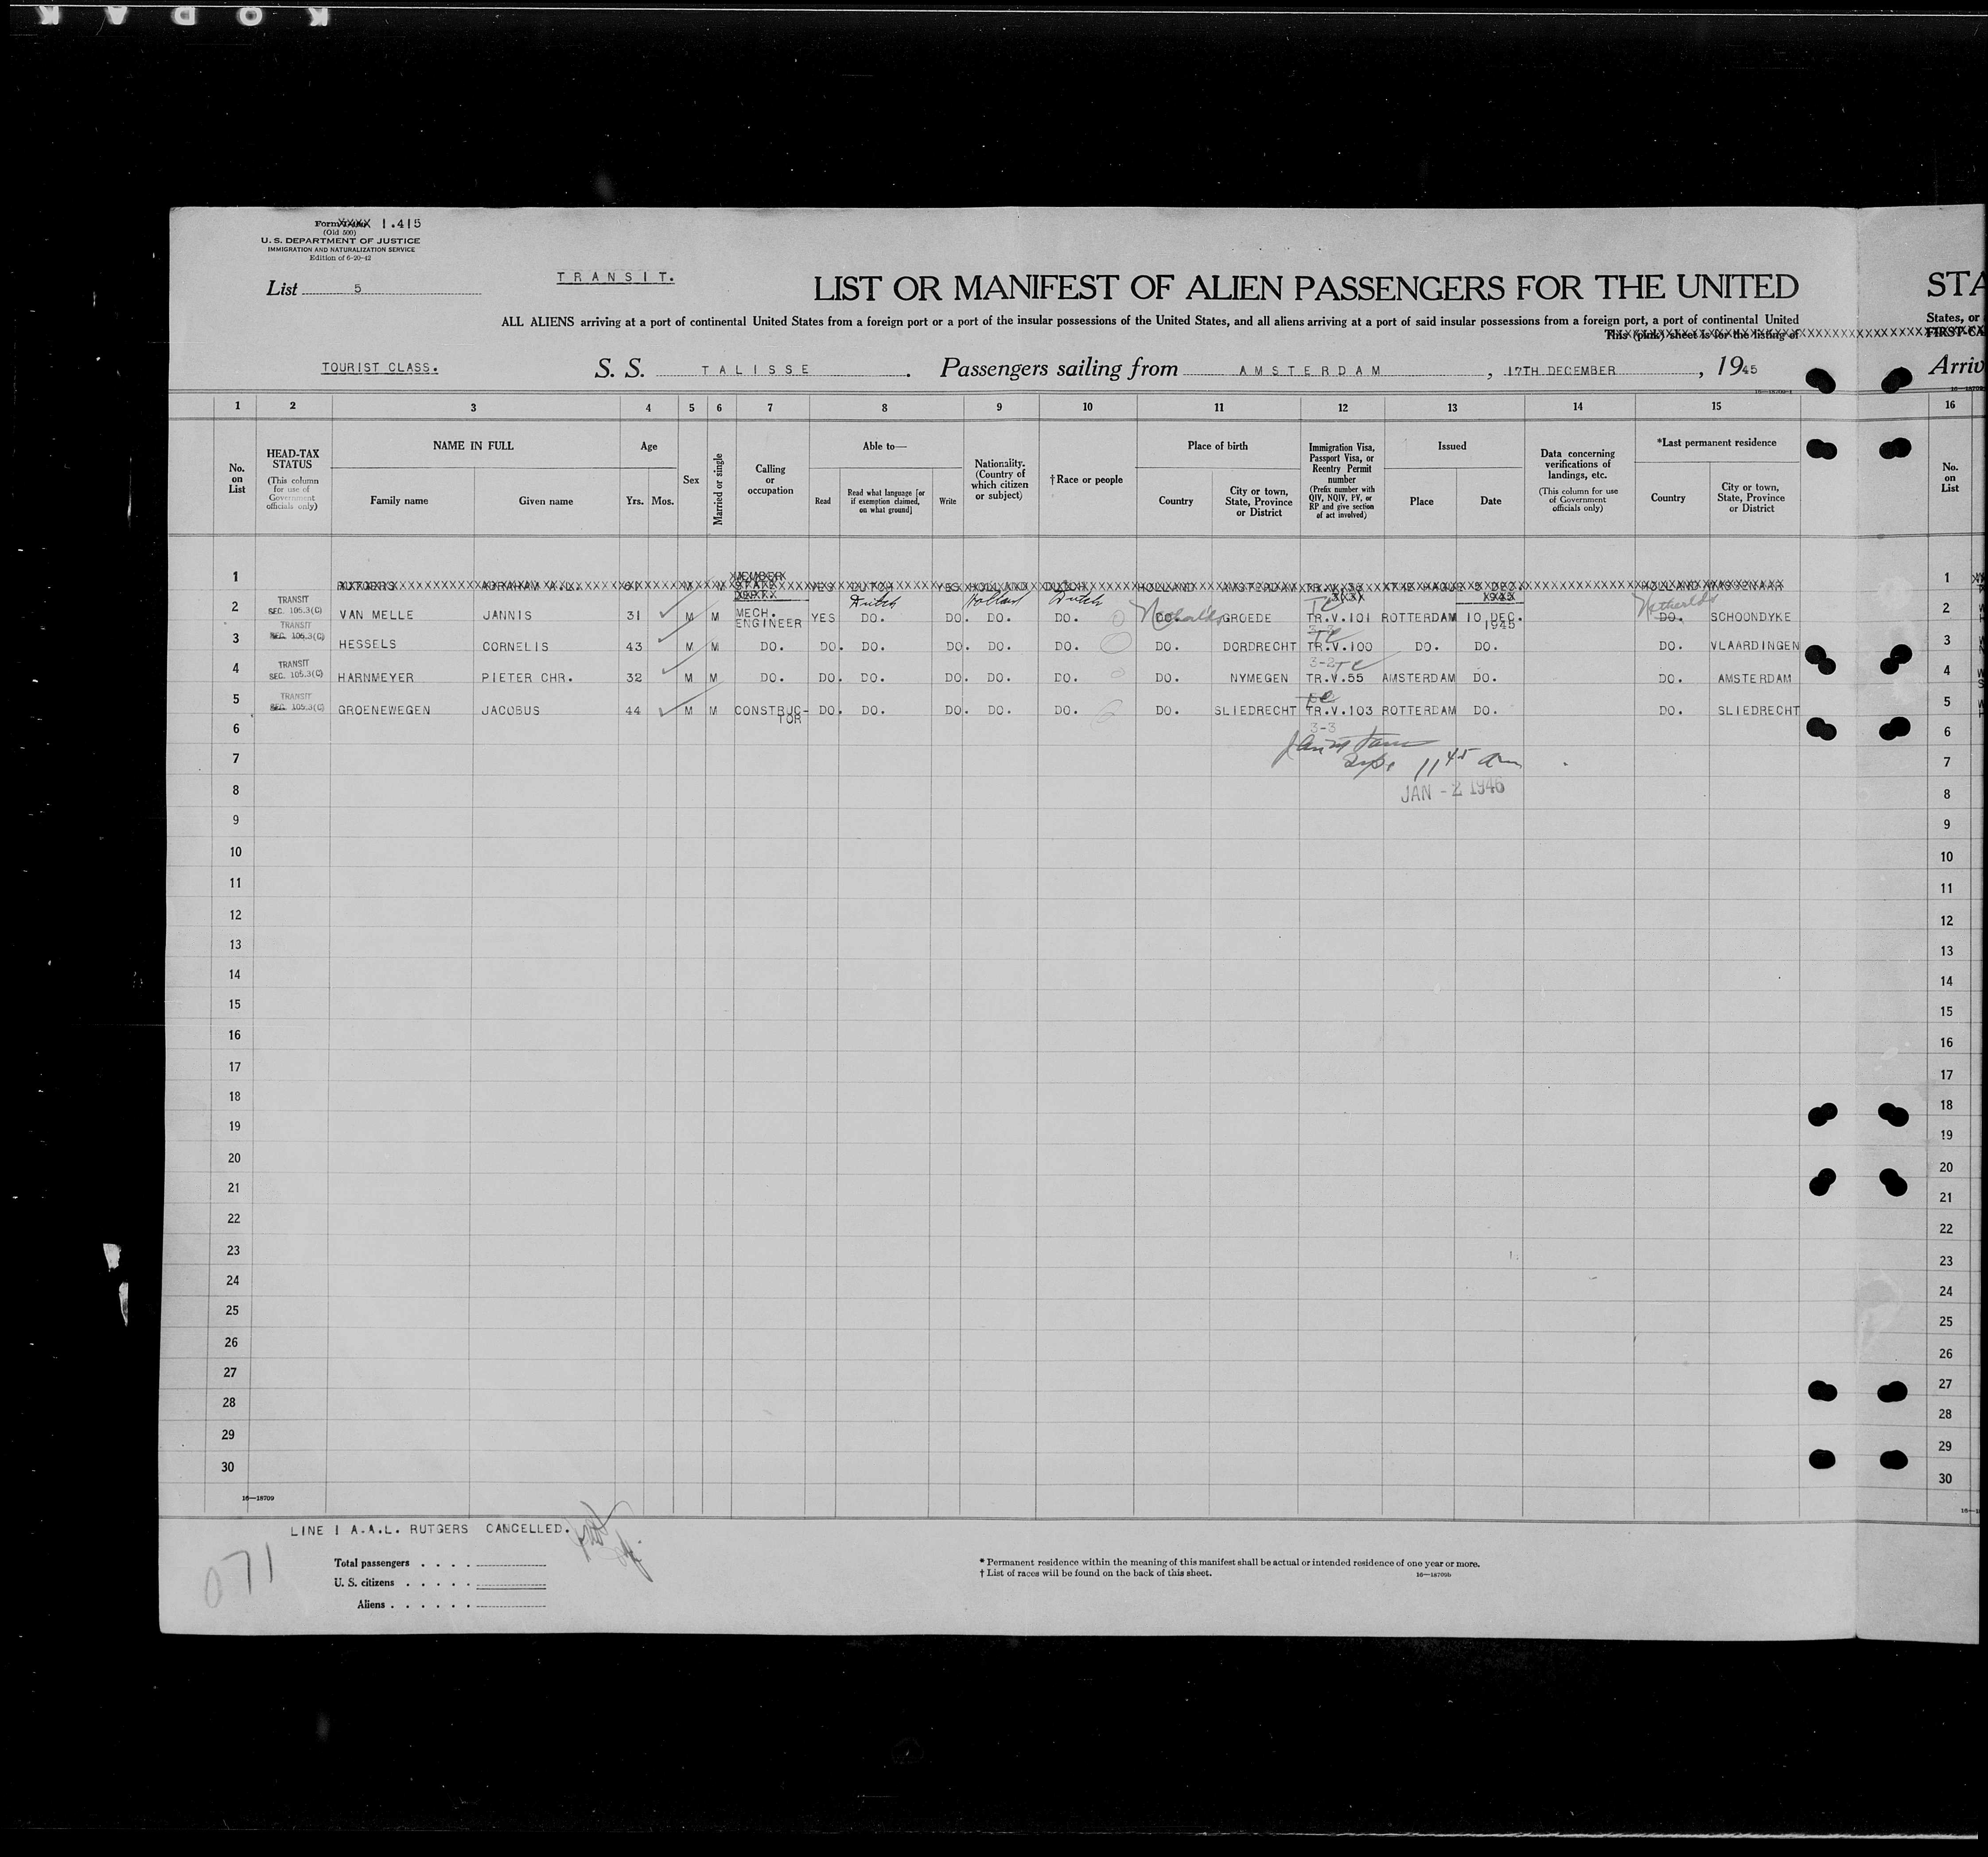Screen dimensions: 1988x1857
Task: Select the family name 'GROENEWEGEN'
Action: point(384,710)
